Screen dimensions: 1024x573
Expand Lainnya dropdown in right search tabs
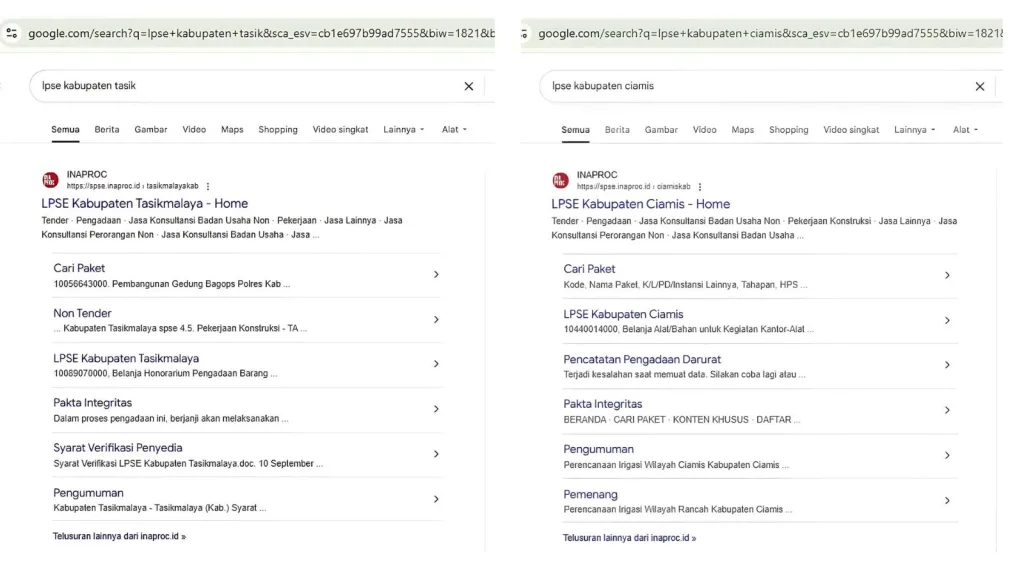[x=914, y=130]
